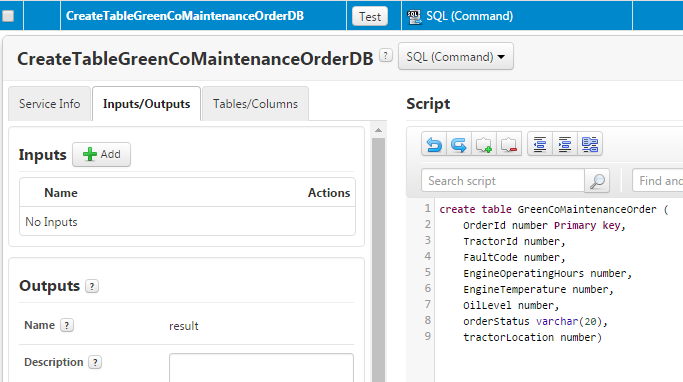This screenshot has height=382, width=683.
Task: Redo the script edit
Action: coord(459,144)
